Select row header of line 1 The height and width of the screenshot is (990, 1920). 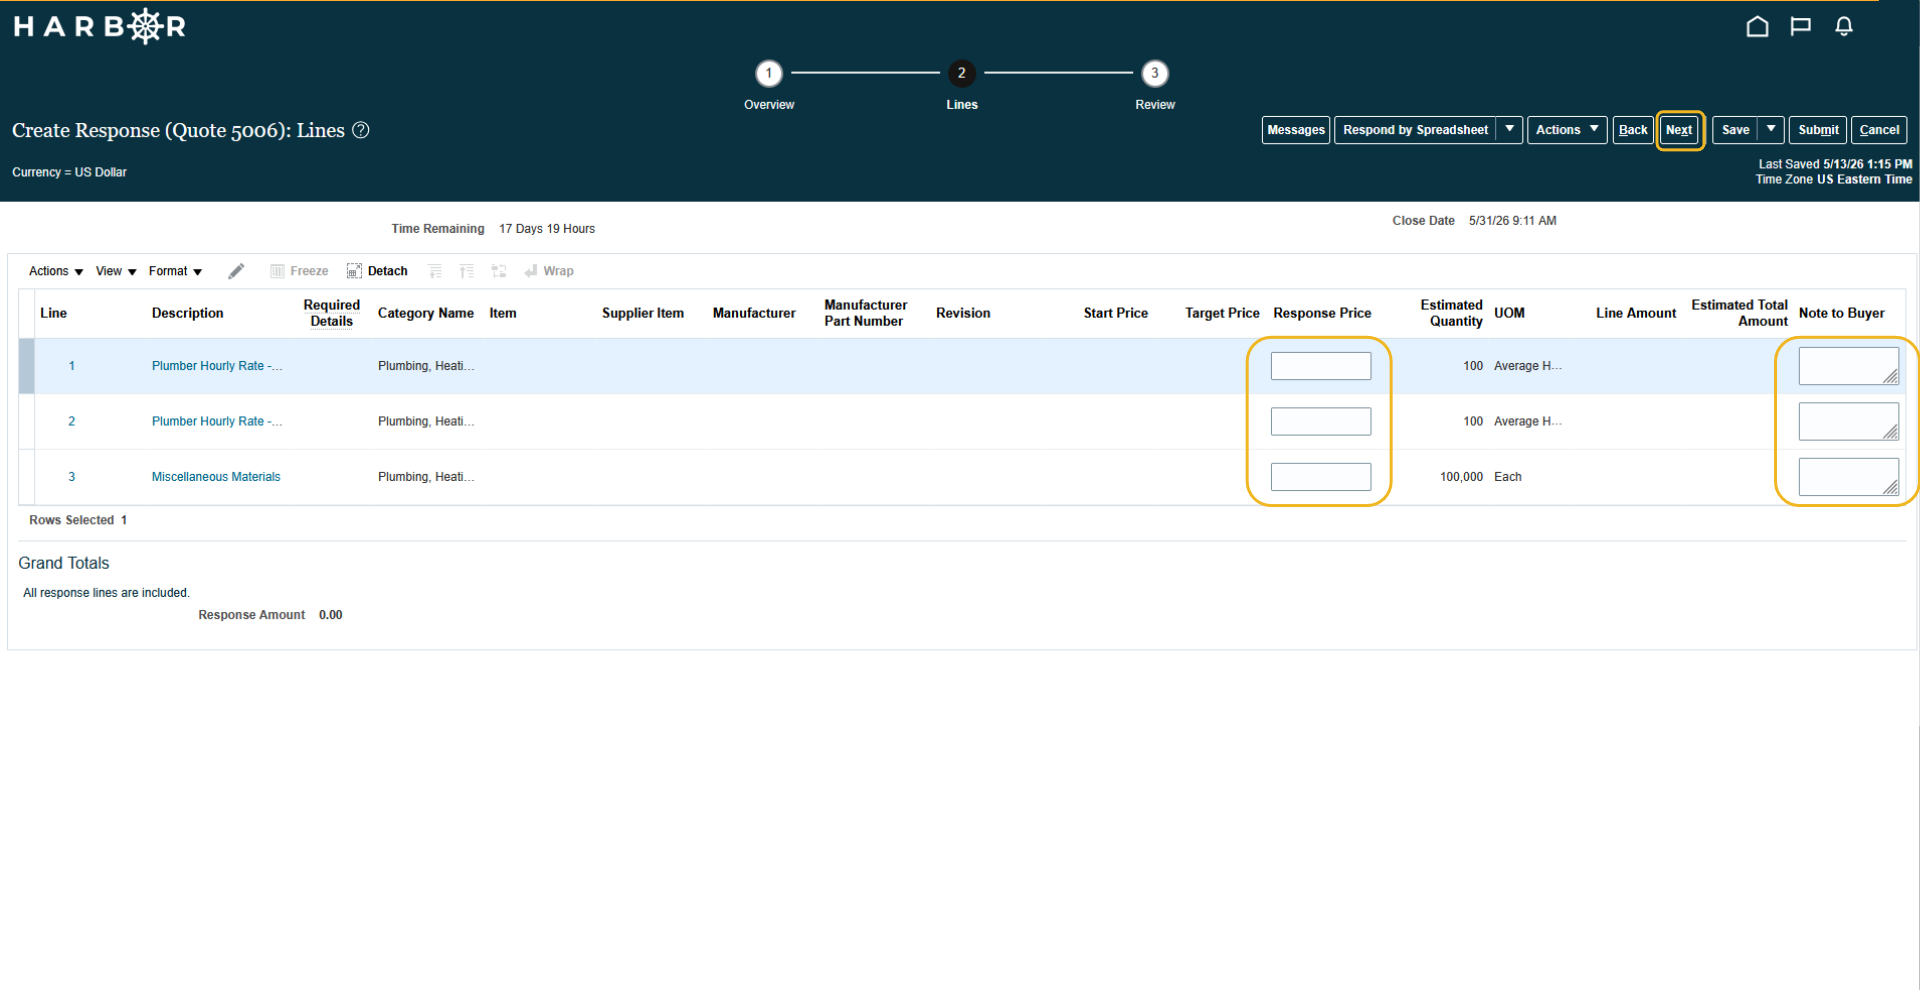pyautogui.click(x=27, y=366)
